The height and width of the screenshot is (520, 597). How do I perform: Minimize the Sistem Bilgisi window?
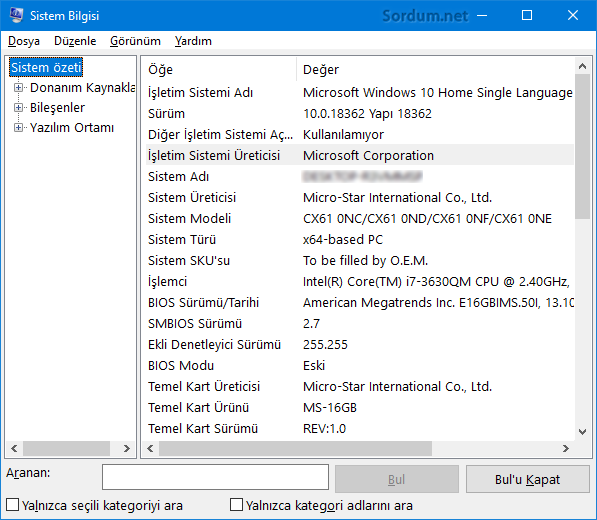[x=482, y=15]
